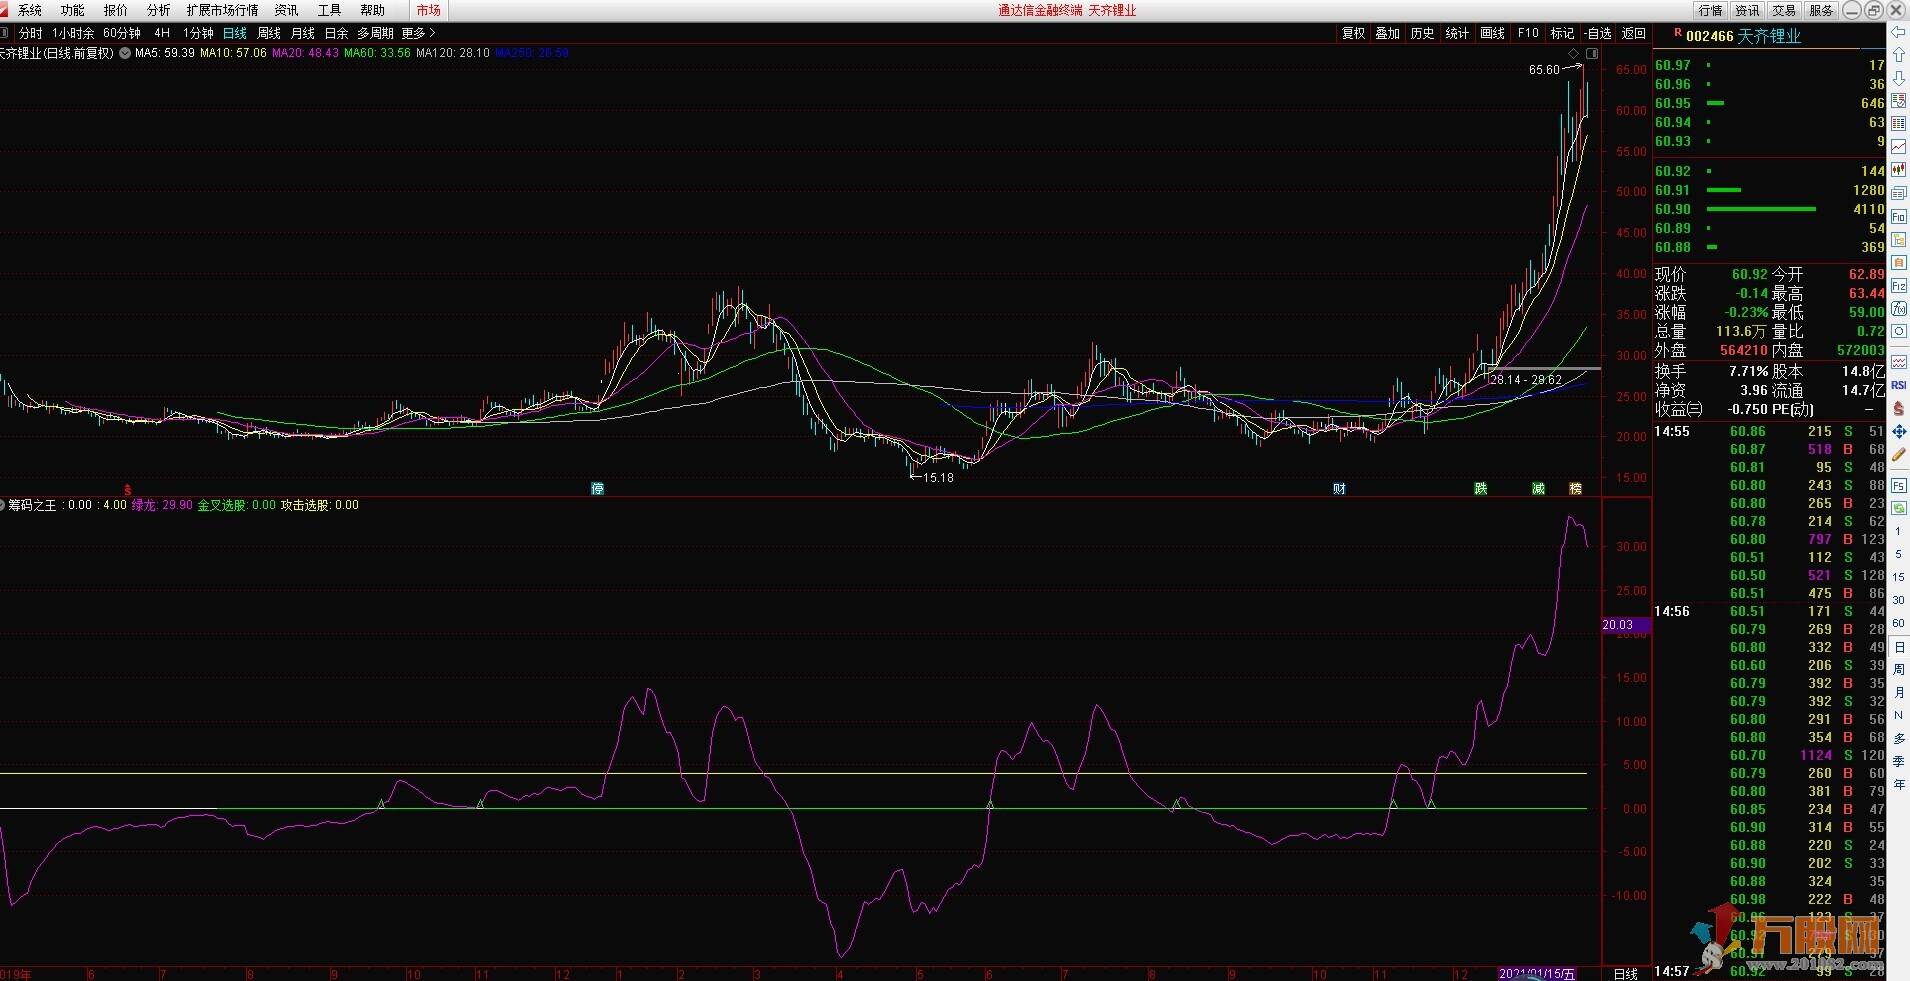Viewport: 1910px width, 981px height.
Task: Open the intraday line chart icon
Action: (1898, 147)
